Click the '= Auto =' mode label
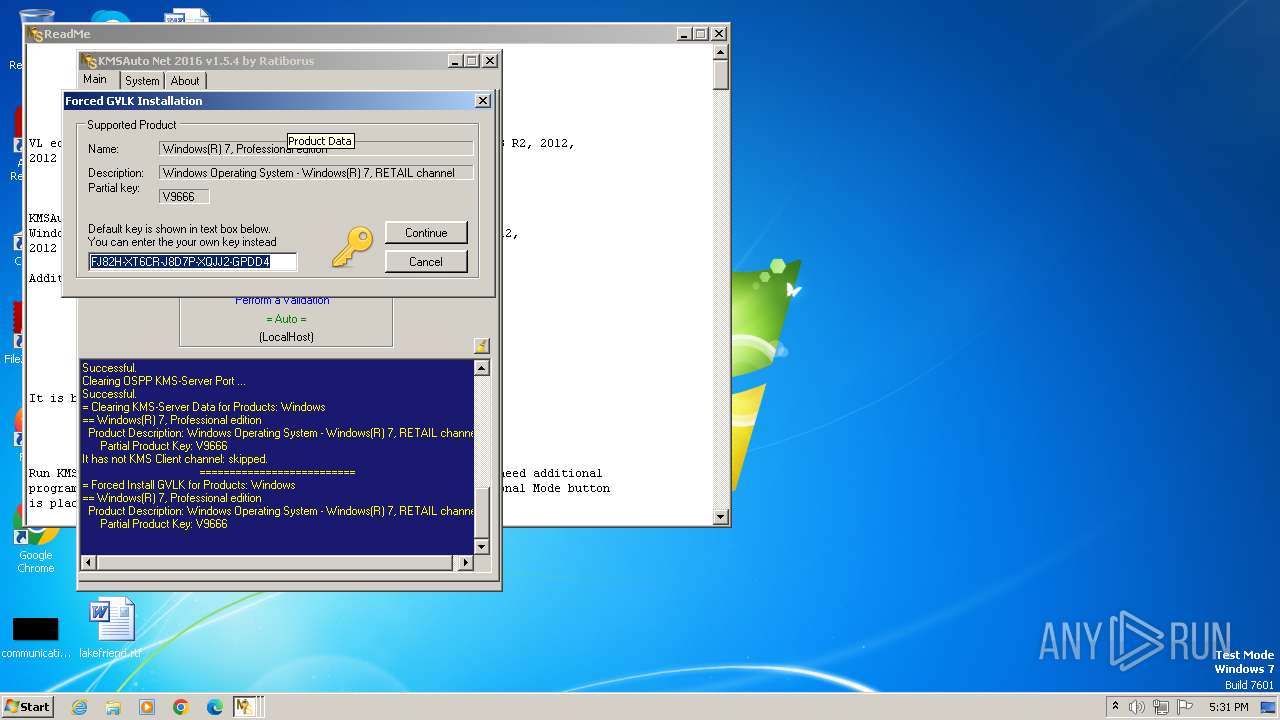 click(x=286, y=319)
